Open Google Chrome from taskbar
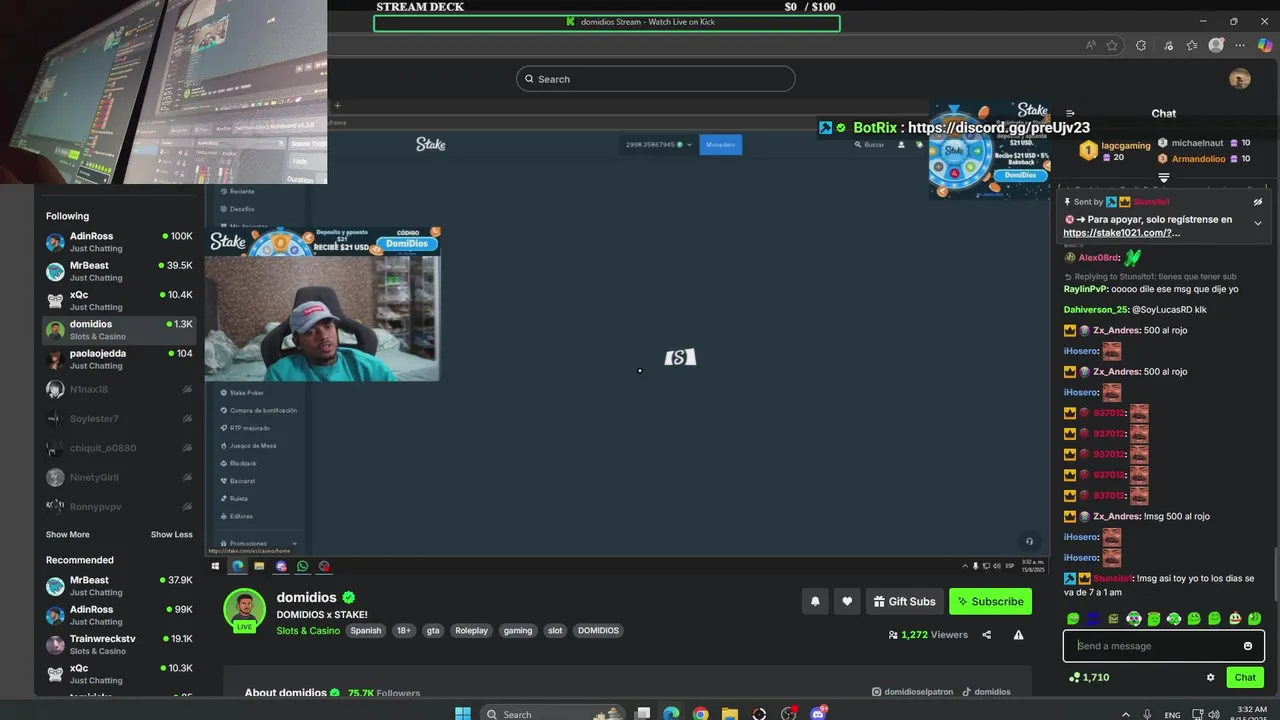Image resolution: width=1280 pixels, height=720 pixels. (x=701, y=713)
